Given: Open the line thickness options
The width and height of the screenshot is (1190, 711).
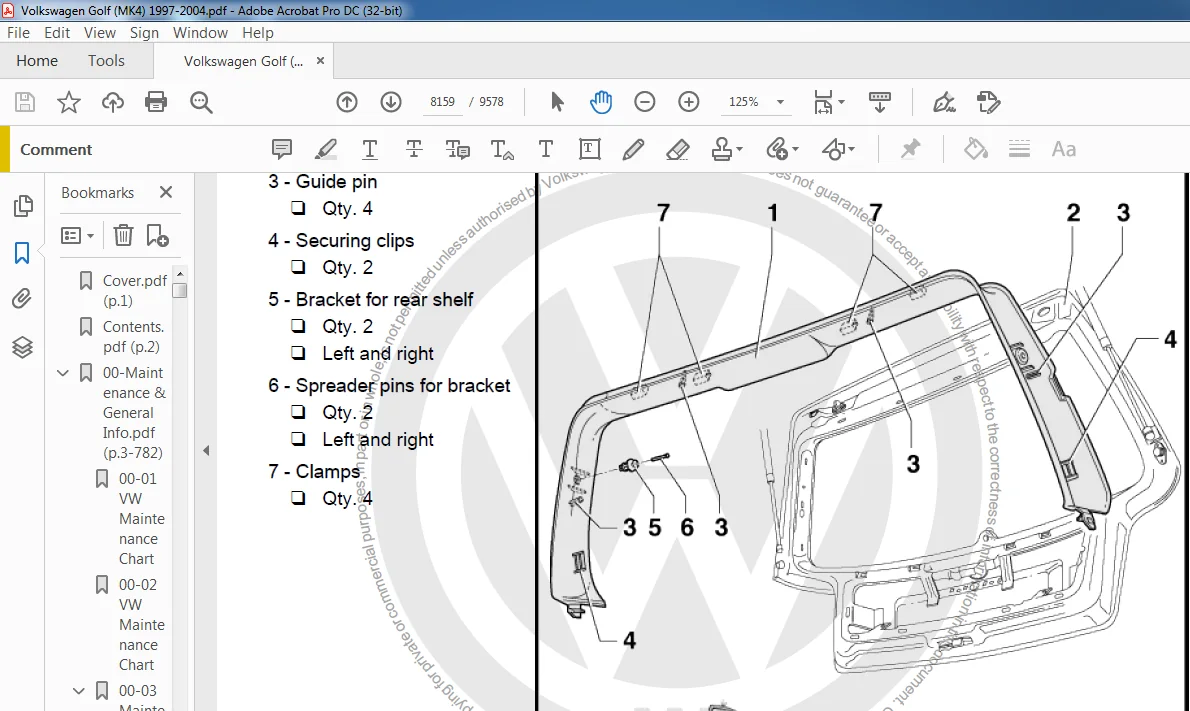Looking at the screenshot, I should click(1019, 149).
